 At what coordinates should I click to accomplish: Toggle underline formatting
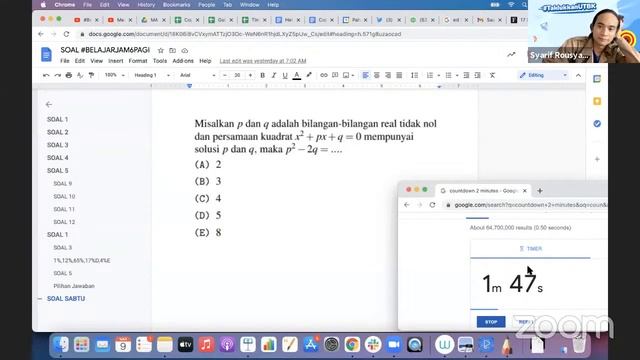[285, 76]
